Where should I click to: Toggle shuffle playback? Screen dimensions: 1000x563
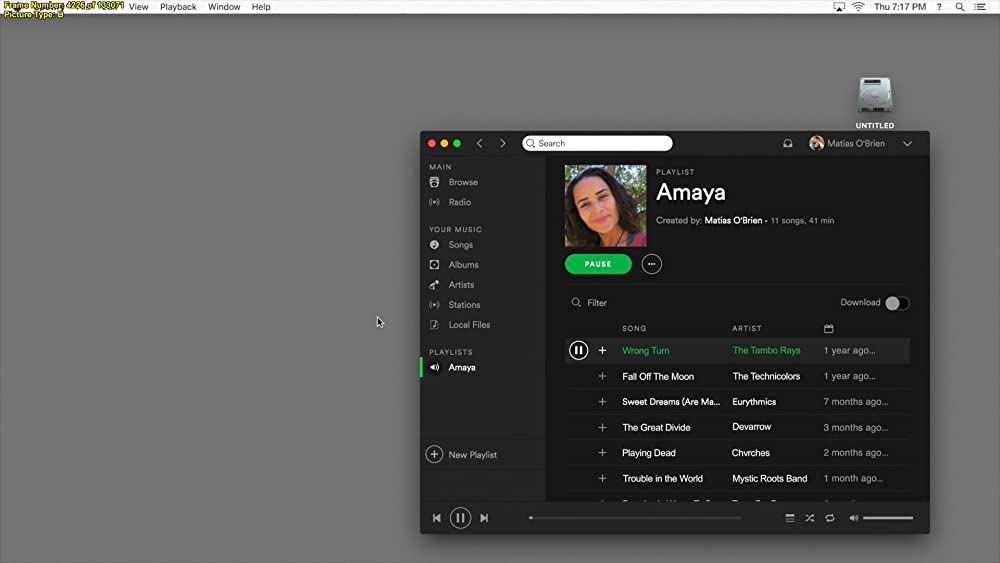[x=810, y=518]
